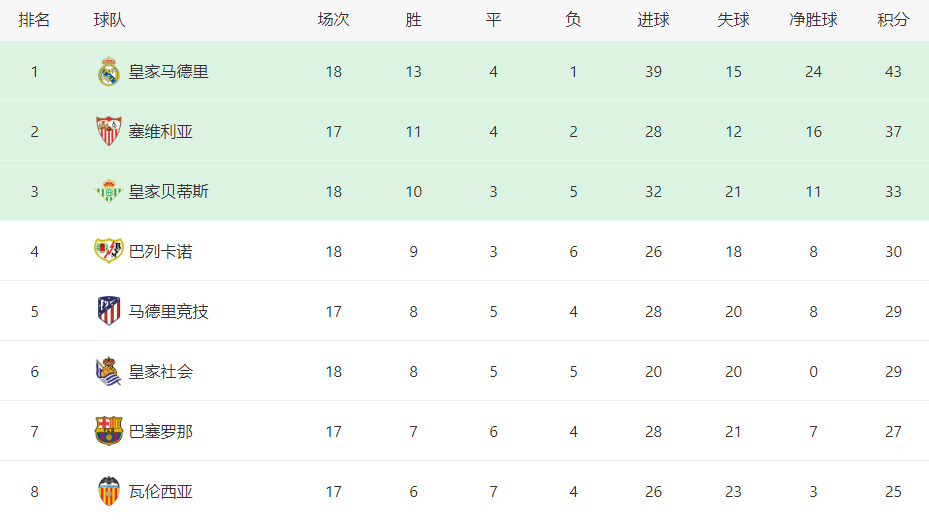Image resolution: width=929 pixels, height=520 pixels.
Task: Click the Valencia club crest icon
Action: [x=109, y=491]
